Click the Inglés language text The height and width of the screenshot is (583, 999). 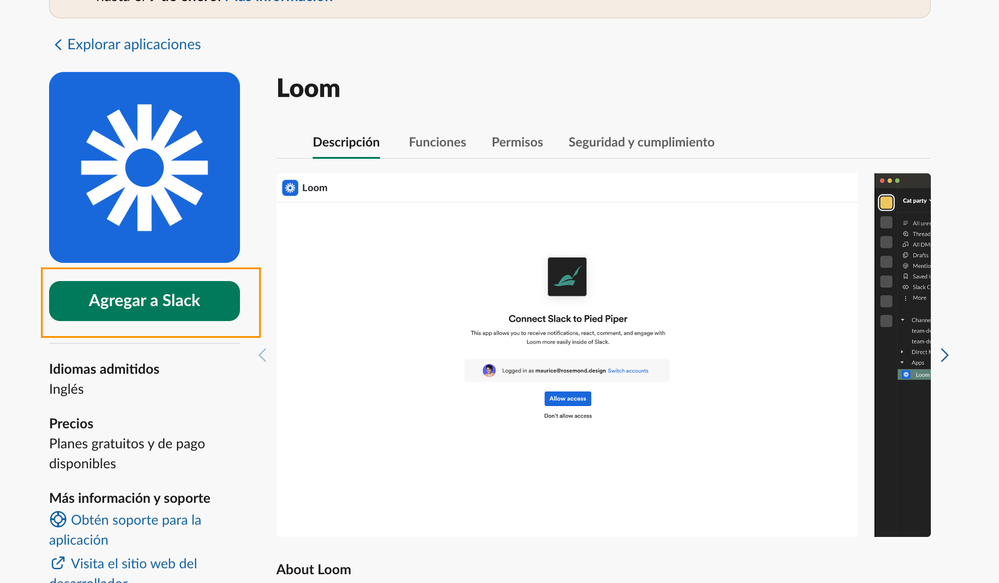tap(66, 389)
